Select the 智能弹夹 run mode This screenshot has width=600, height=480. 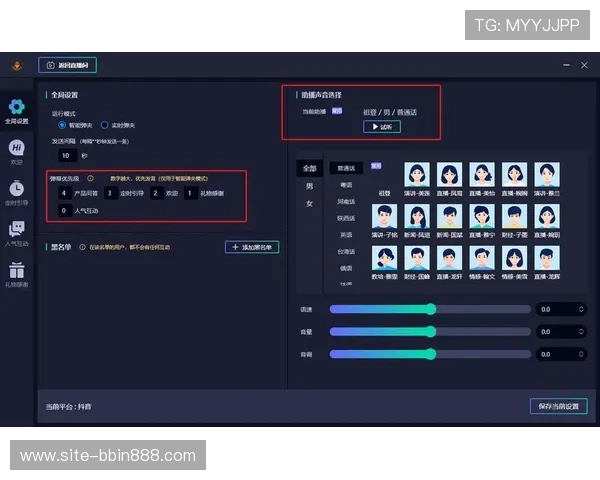pos(62,125)
